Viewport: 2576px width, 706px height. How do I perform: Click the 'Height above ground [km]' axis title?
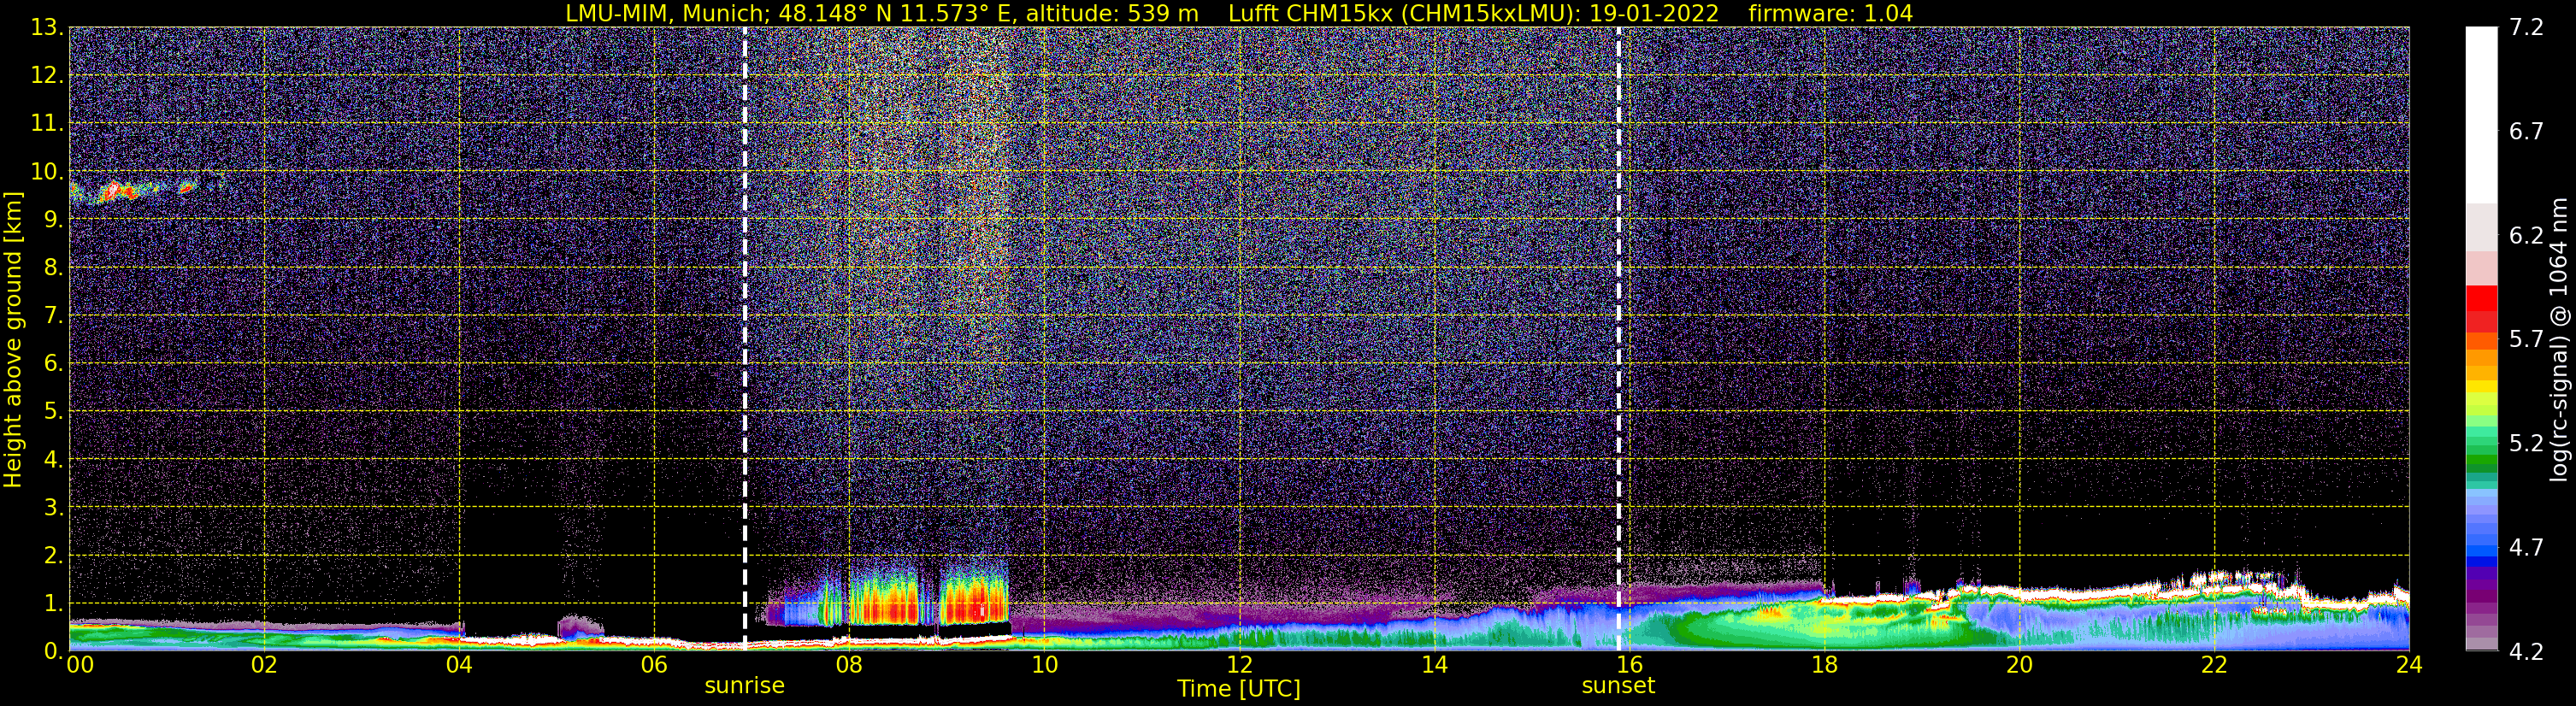coord(13,339)
